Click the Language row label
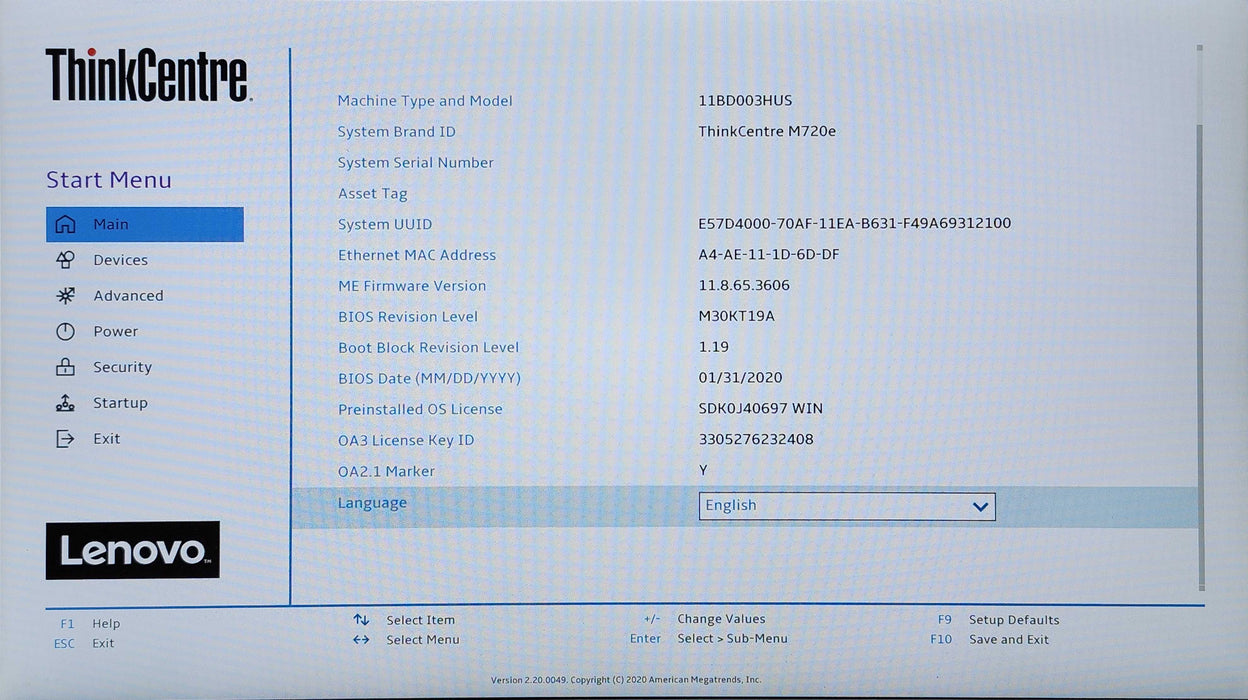This screenshot has width=1248, height=700. click(x=372, y=503)
